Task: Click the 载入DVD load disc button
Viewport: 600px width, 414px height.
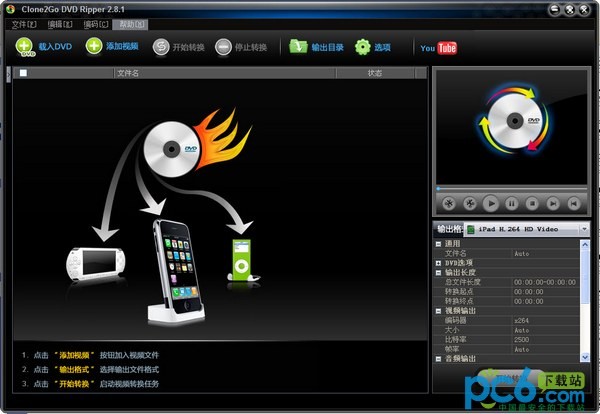Action: tap(44, 47)
